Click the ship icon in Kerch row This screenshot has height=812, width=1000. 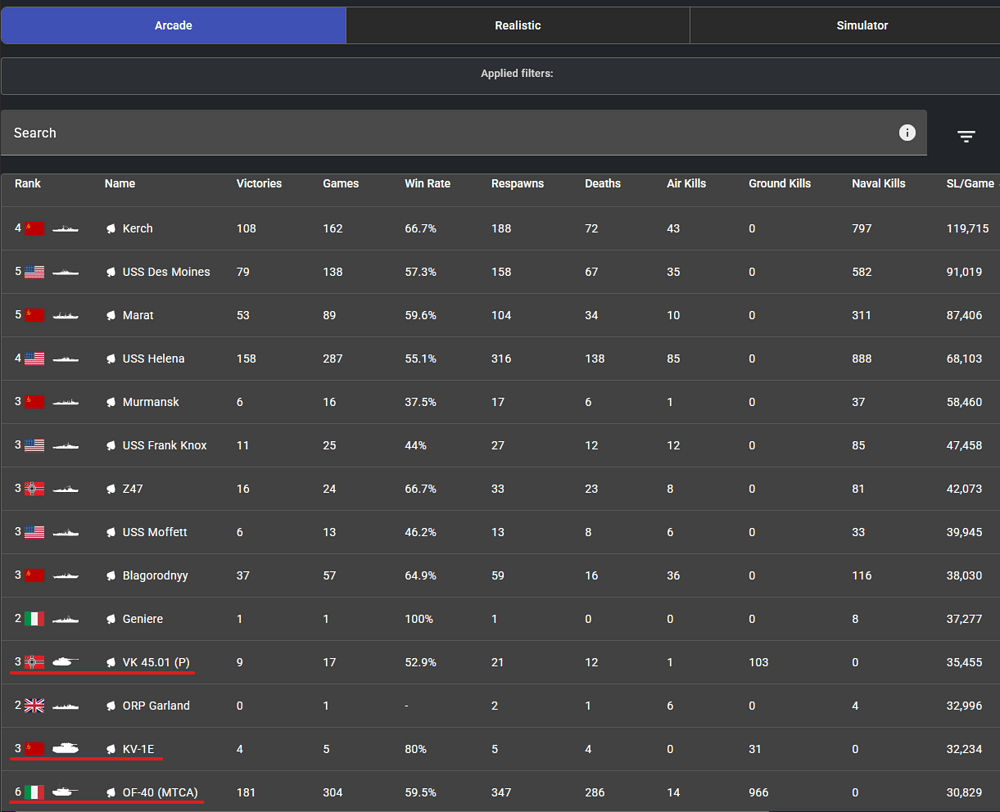(65, 228)
